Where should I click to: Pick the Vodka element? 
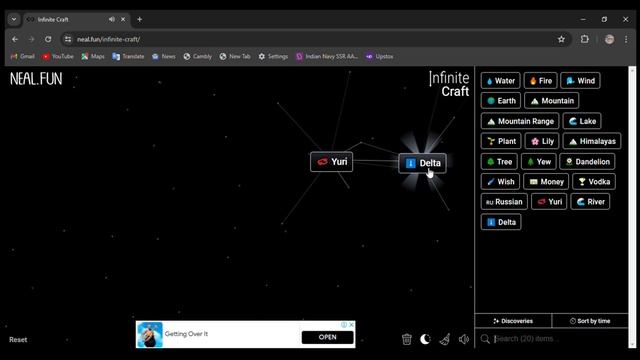594,182
